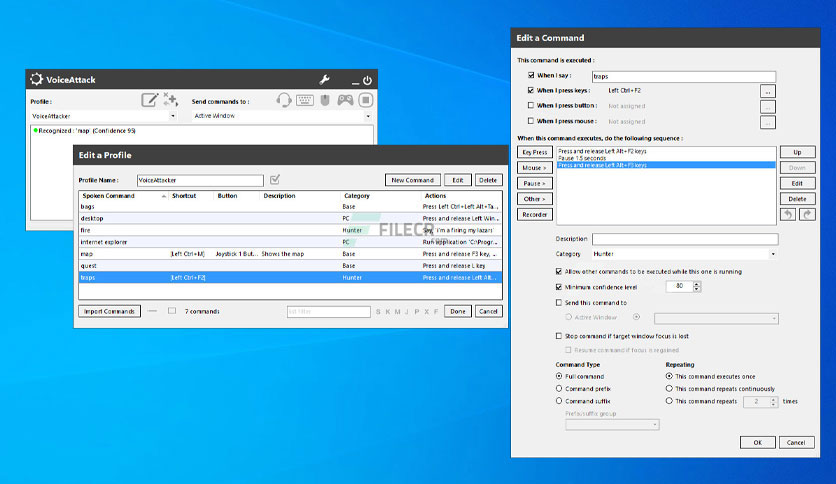Increase the minimum confidence level stepper

[x=697, y=284]
